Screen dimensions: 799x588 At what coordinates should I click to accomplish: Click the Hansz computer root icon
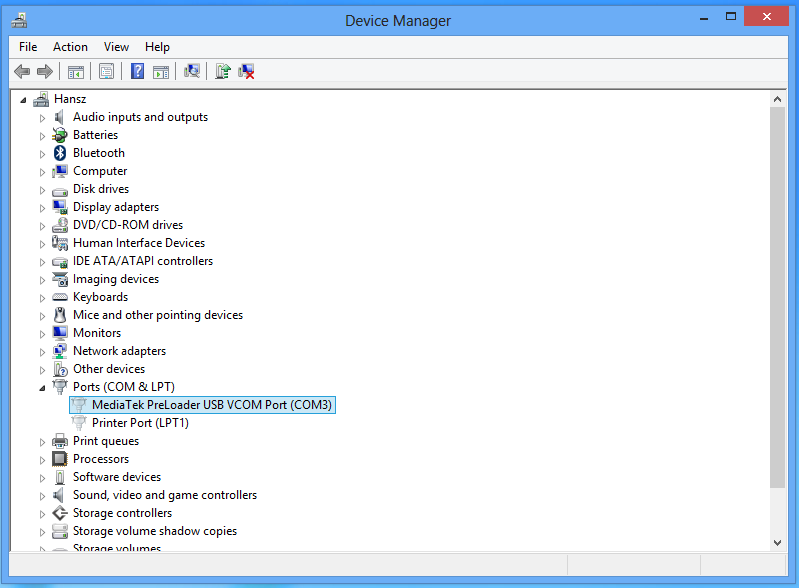41,99
